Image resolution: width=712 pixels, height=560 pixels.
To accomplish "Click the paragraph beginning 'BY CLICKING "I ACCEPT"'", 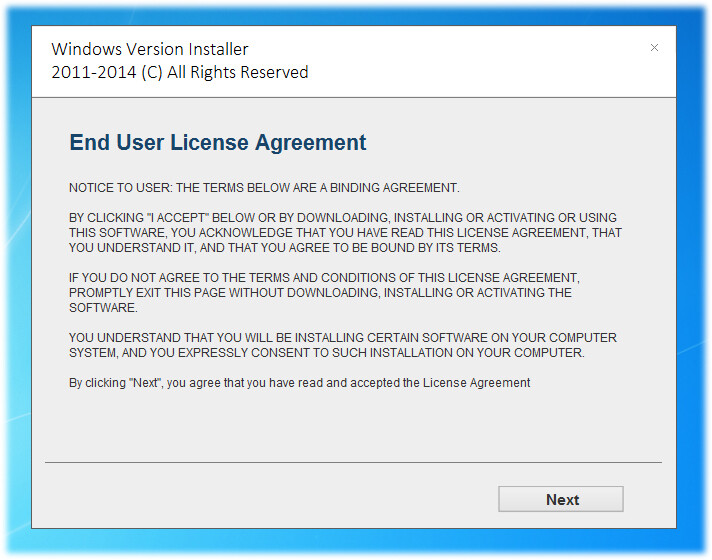I will click(x=345, y=233).
